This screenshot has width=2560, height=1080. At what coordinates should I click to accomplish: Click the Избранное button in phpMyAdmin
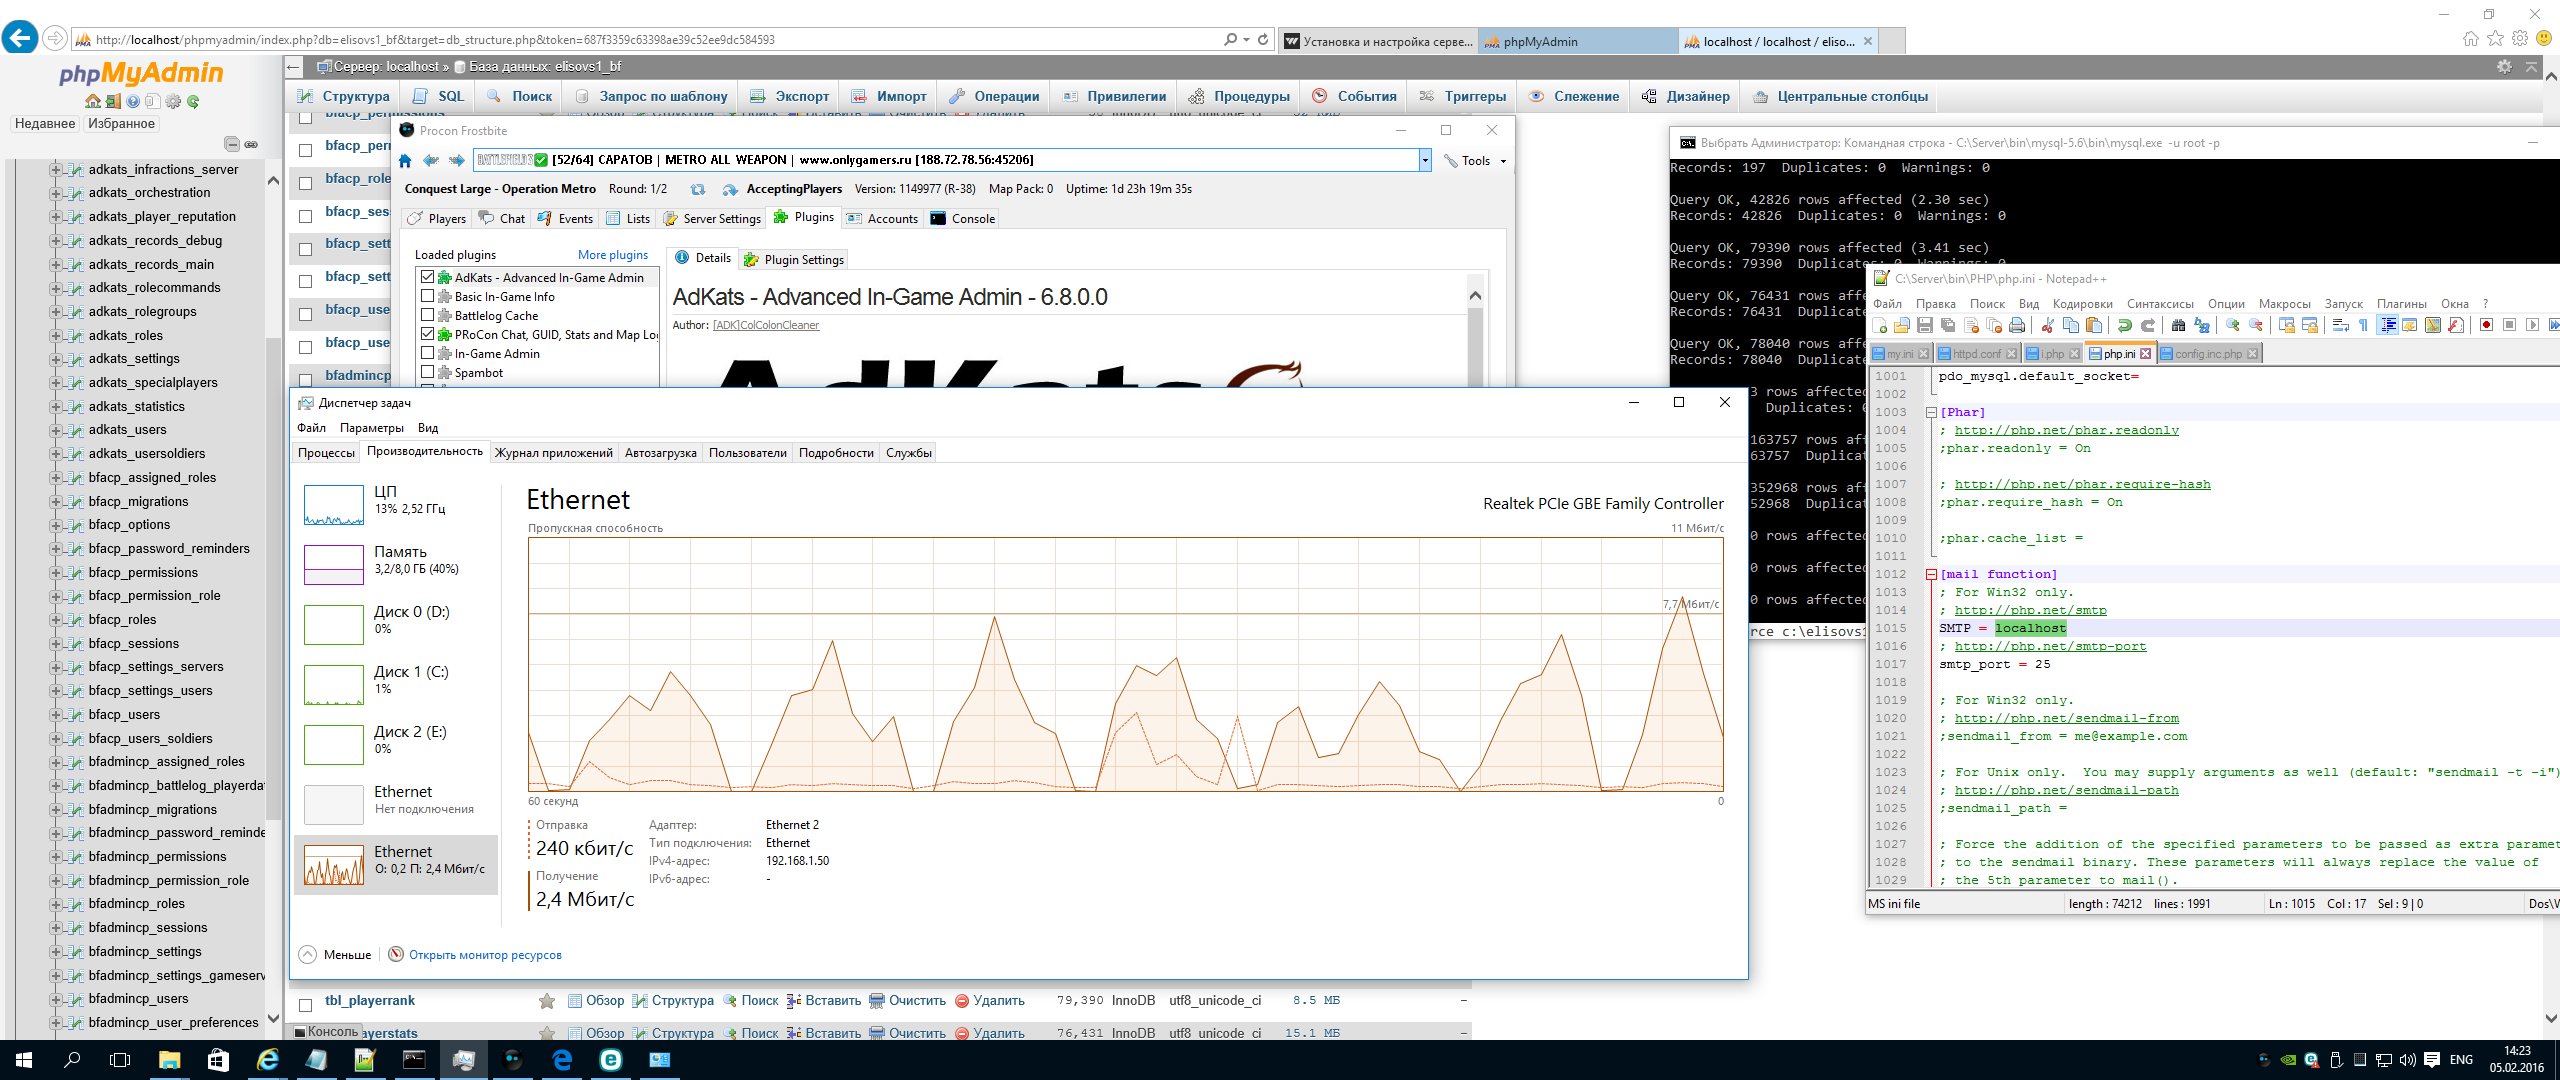tap(121, 124)
